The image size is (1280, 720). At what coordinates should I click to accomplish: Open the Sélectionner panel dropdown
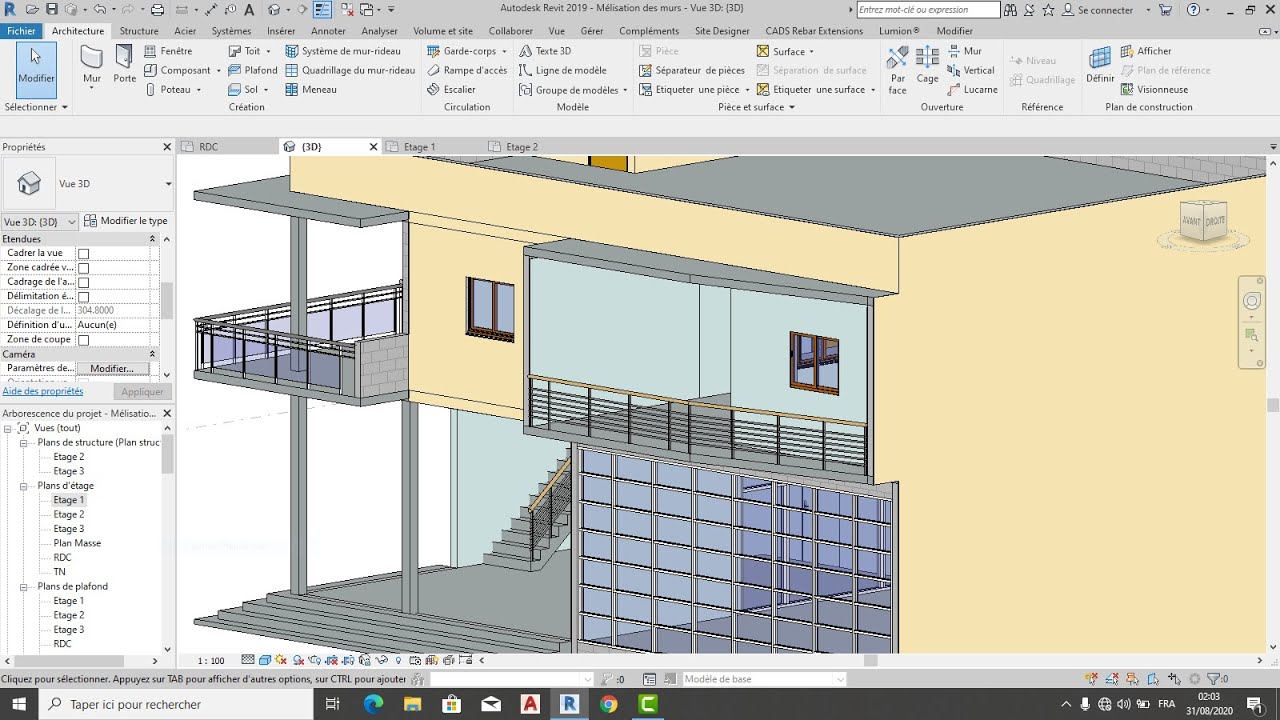click(x=36, y=107)
